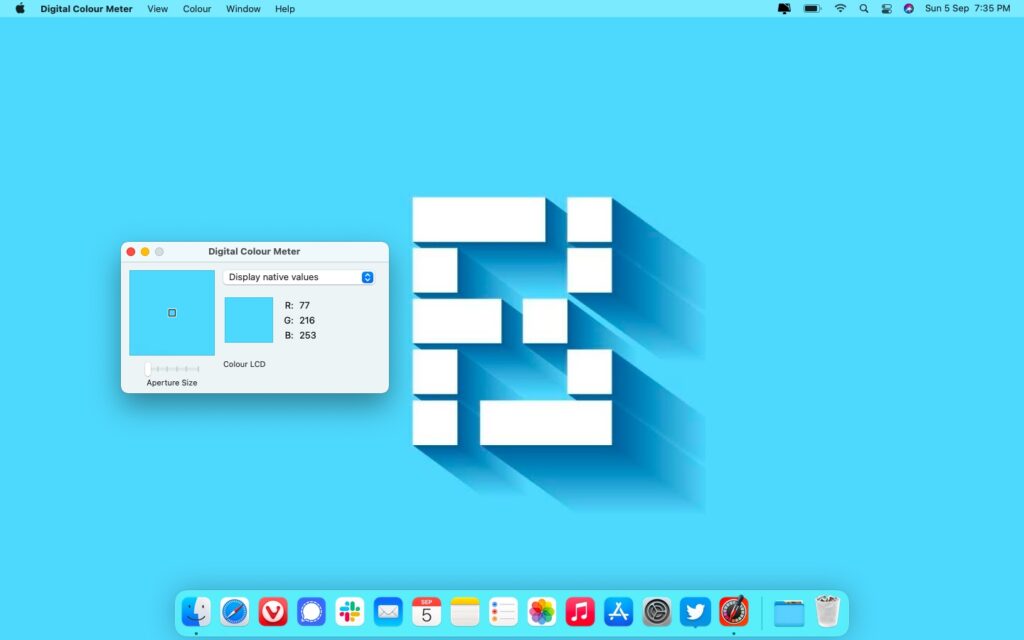1024x640 pixels.
Task: Click the Wi-Fi status icon
Action: click(x=840, y=9)
